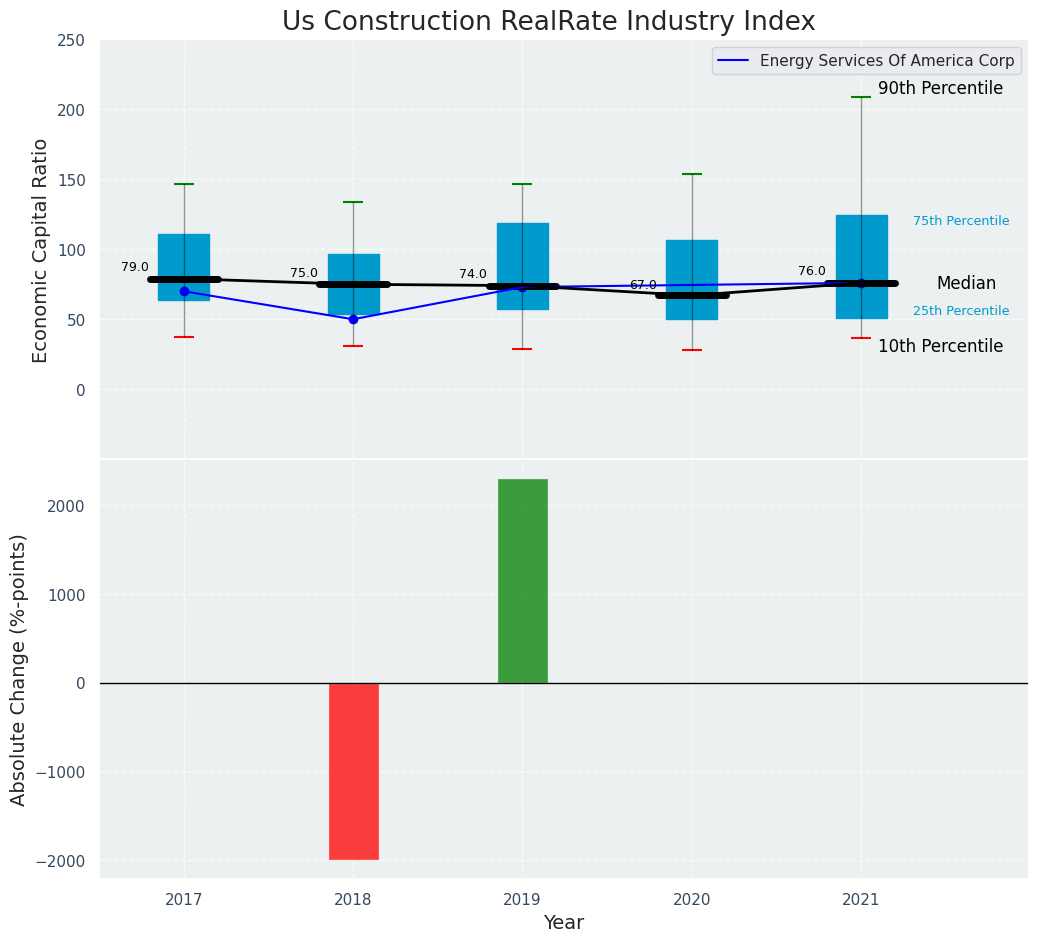The image size is (1039, 942).
Task: Click the chart title Us Construction RealRate Industry Index
Action: point(548,22)
